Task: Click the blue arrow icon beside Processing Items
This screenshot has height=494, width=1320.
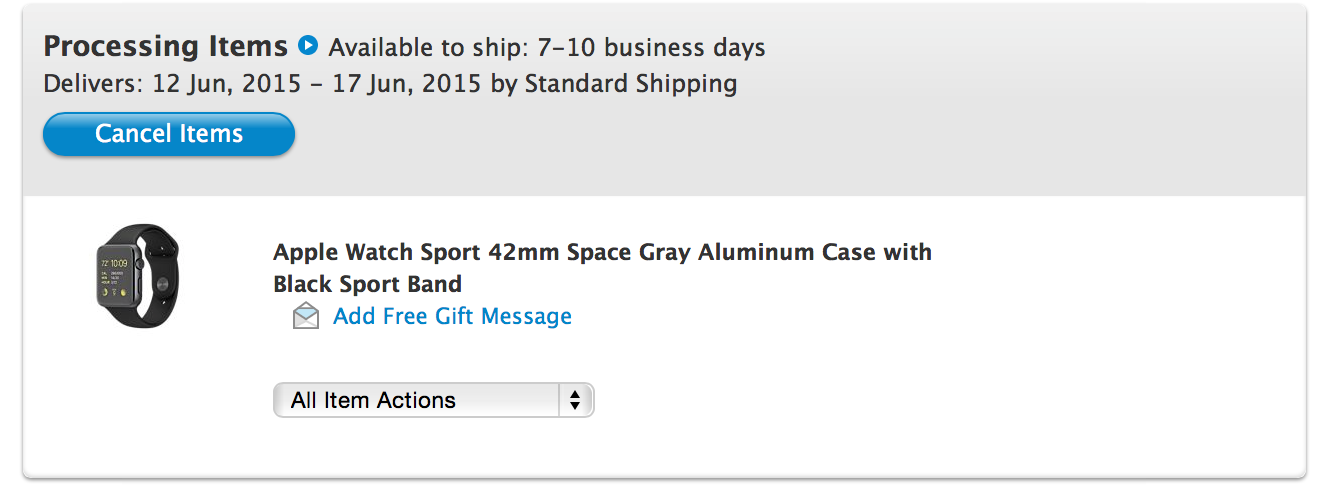Action: (308, 46)
